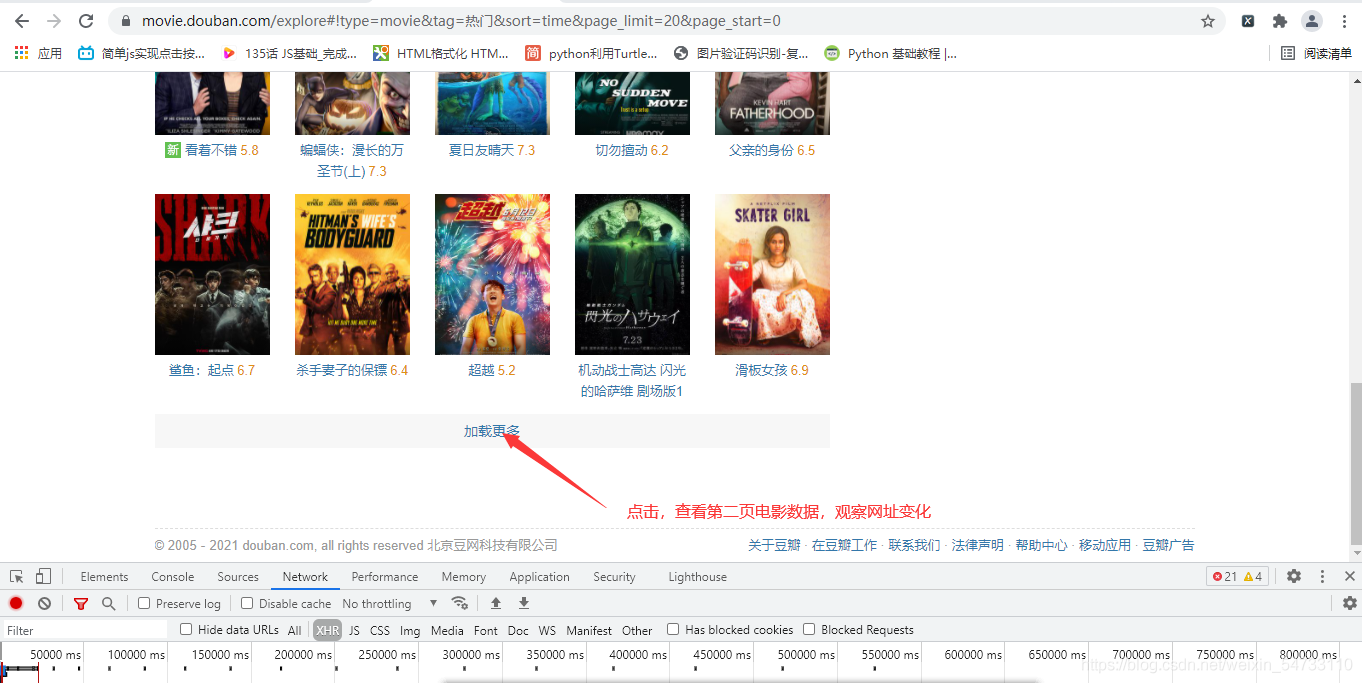Open the 应用 apps shortcut
Screen dimensions: 1362x683
click(38, 53)
